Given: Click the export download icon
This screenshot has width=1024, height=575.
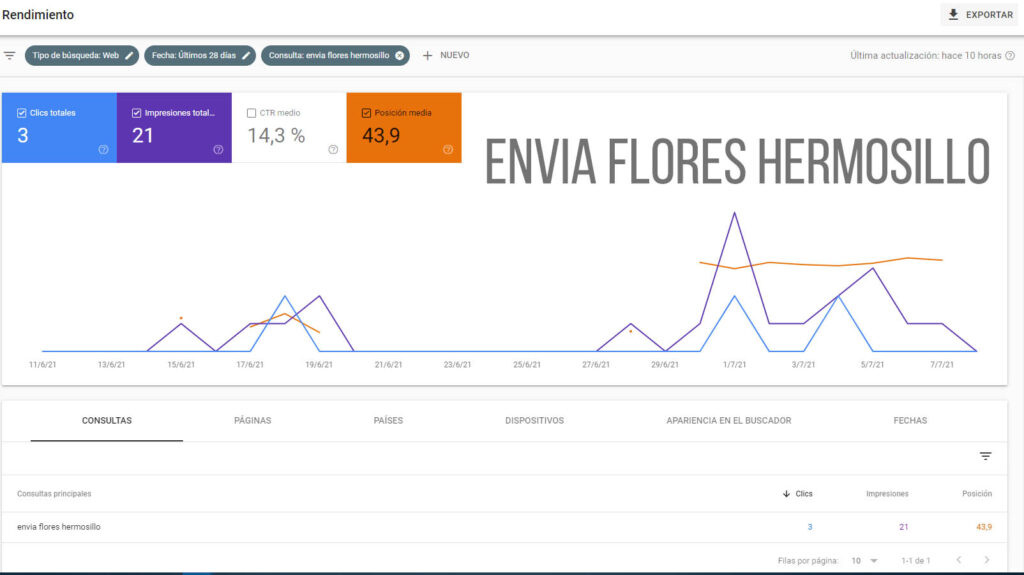Looking at the screenshot, I should coord(953,14).
